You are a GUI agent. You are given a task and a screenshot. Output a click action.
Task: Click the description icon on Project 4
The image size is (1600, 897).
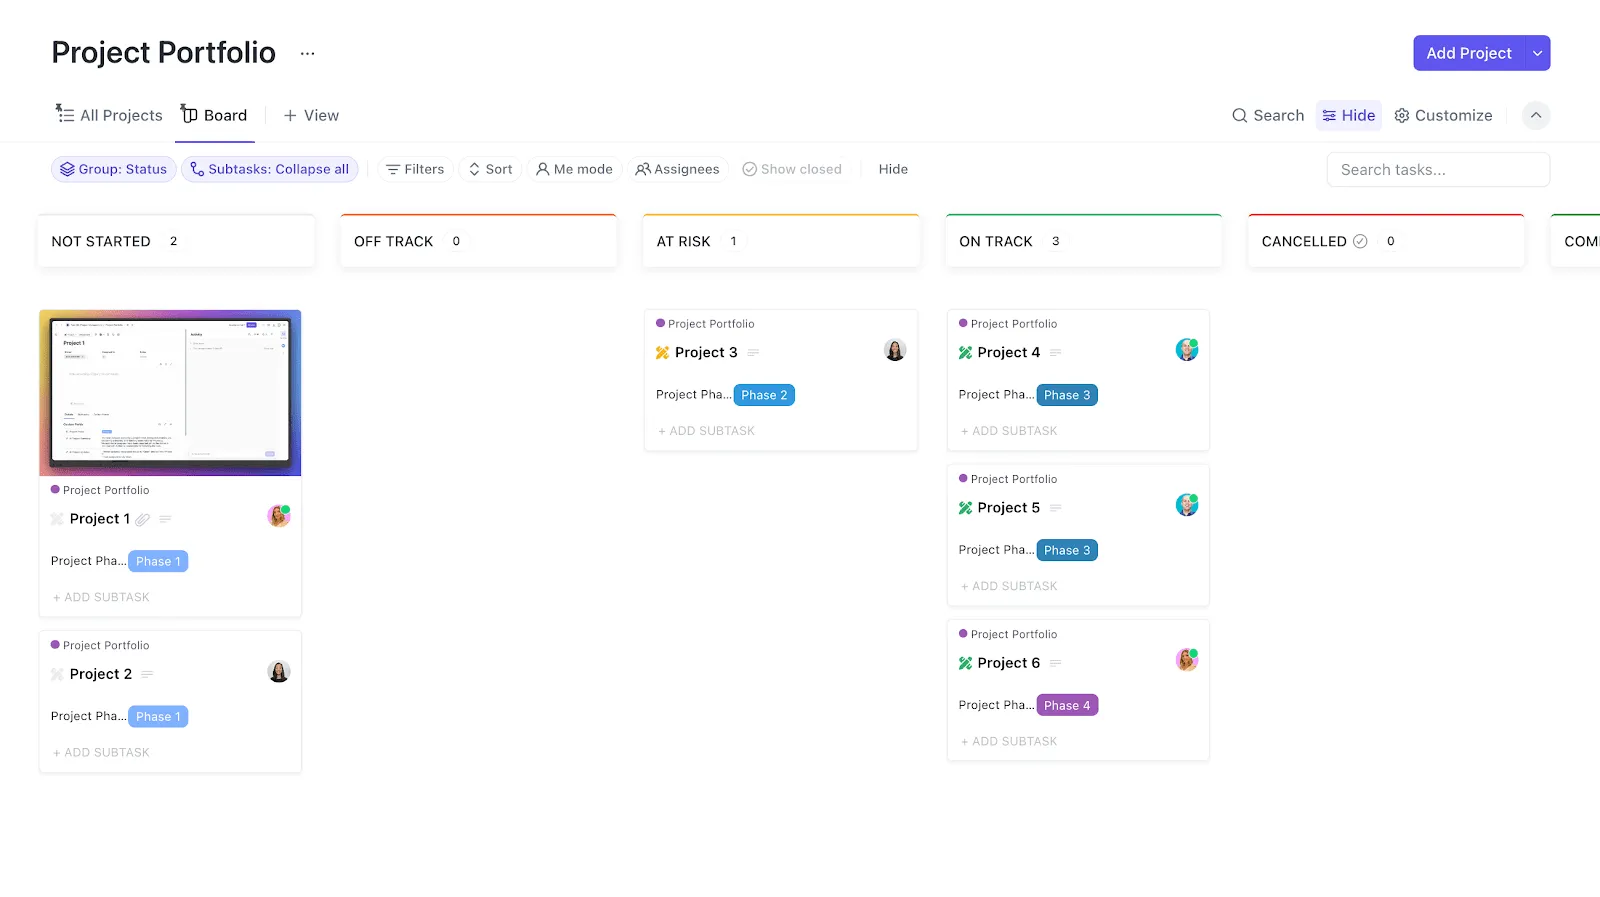pos(1055,352)
